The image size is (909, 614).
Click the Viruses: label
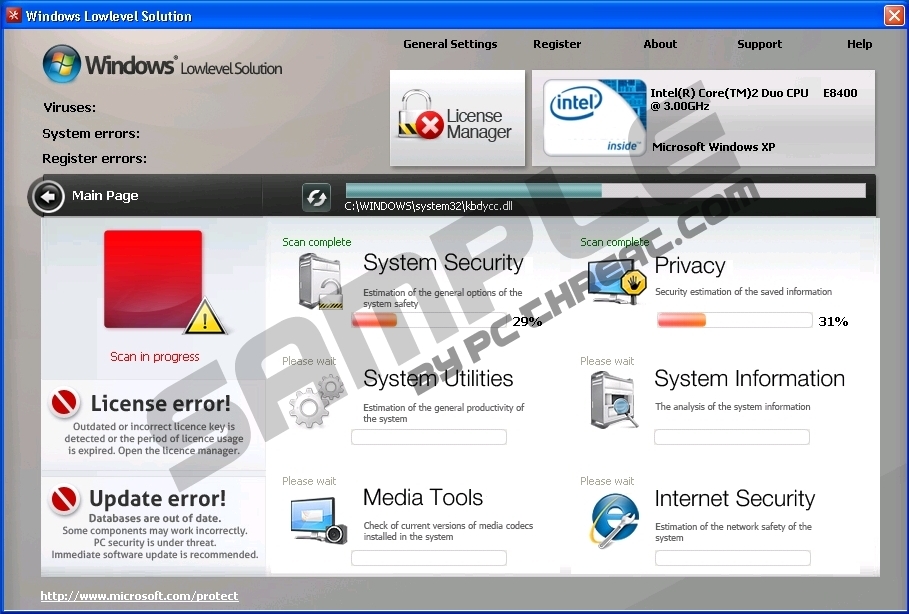point(69,108)
